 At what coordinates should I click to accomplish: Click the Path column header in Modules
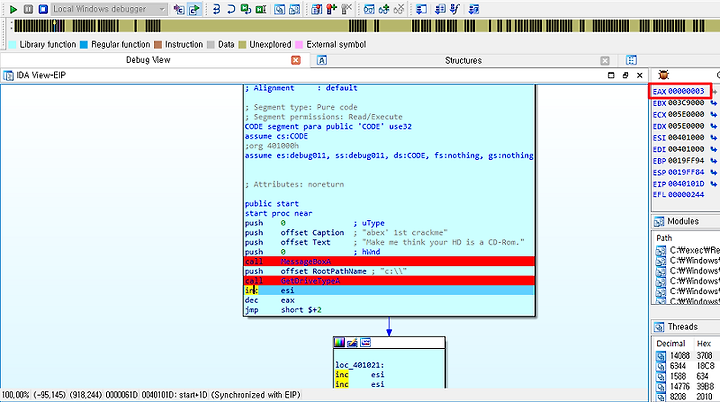click(664, 238)
